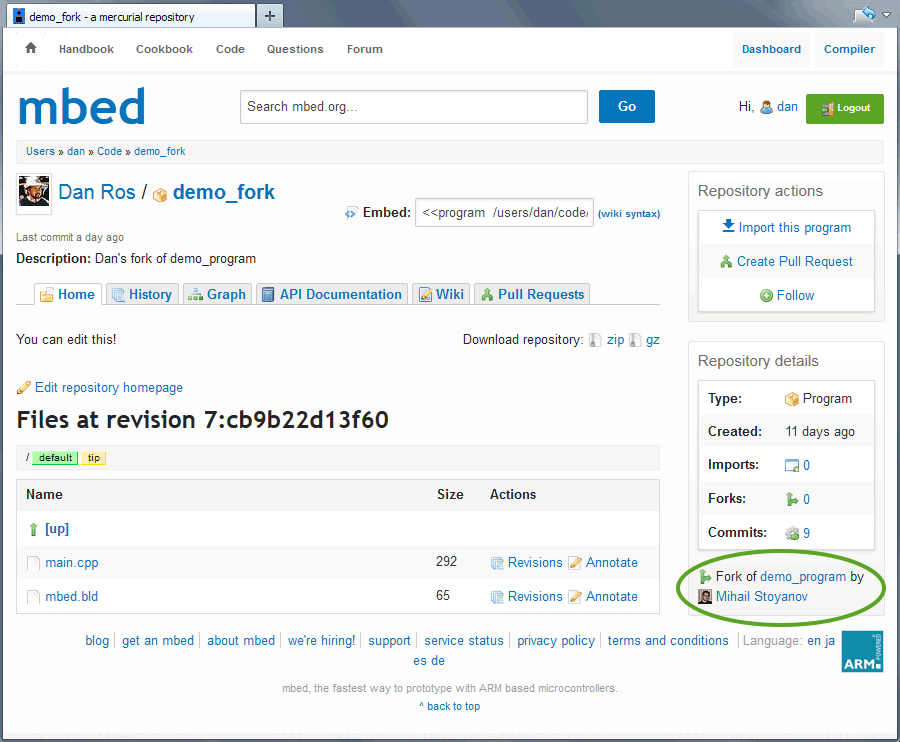
Task: Click the green up arrow icon
Action: click(33, 529)
